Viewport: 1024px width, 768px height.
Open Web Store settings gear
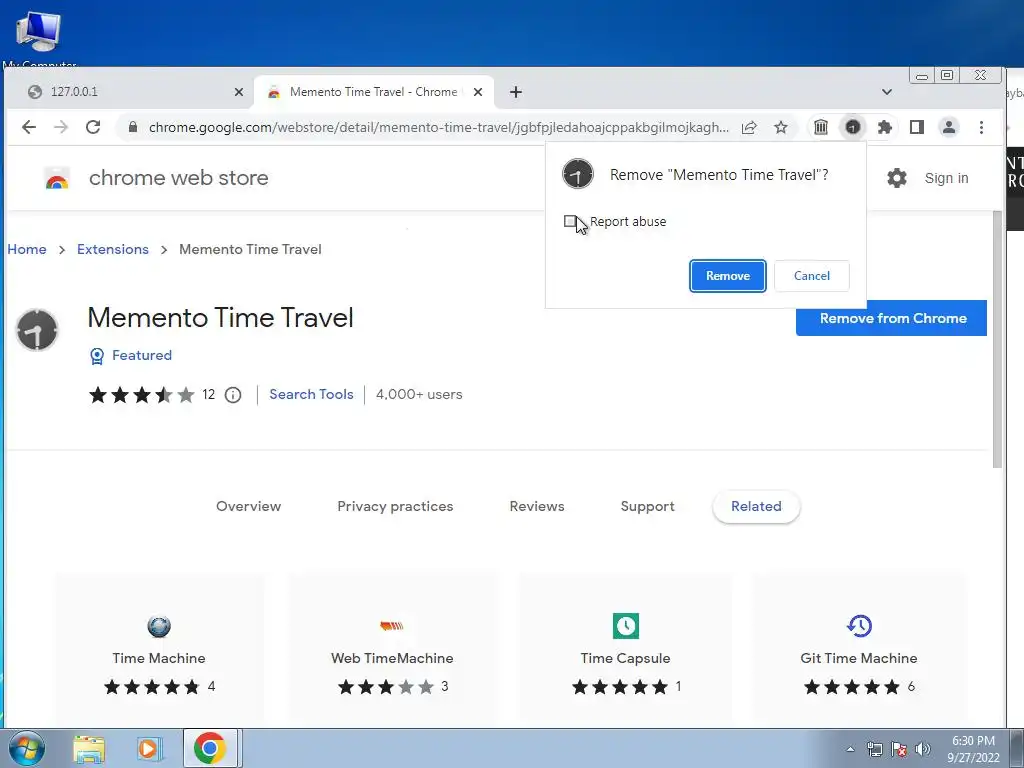(x=897, y=178)
